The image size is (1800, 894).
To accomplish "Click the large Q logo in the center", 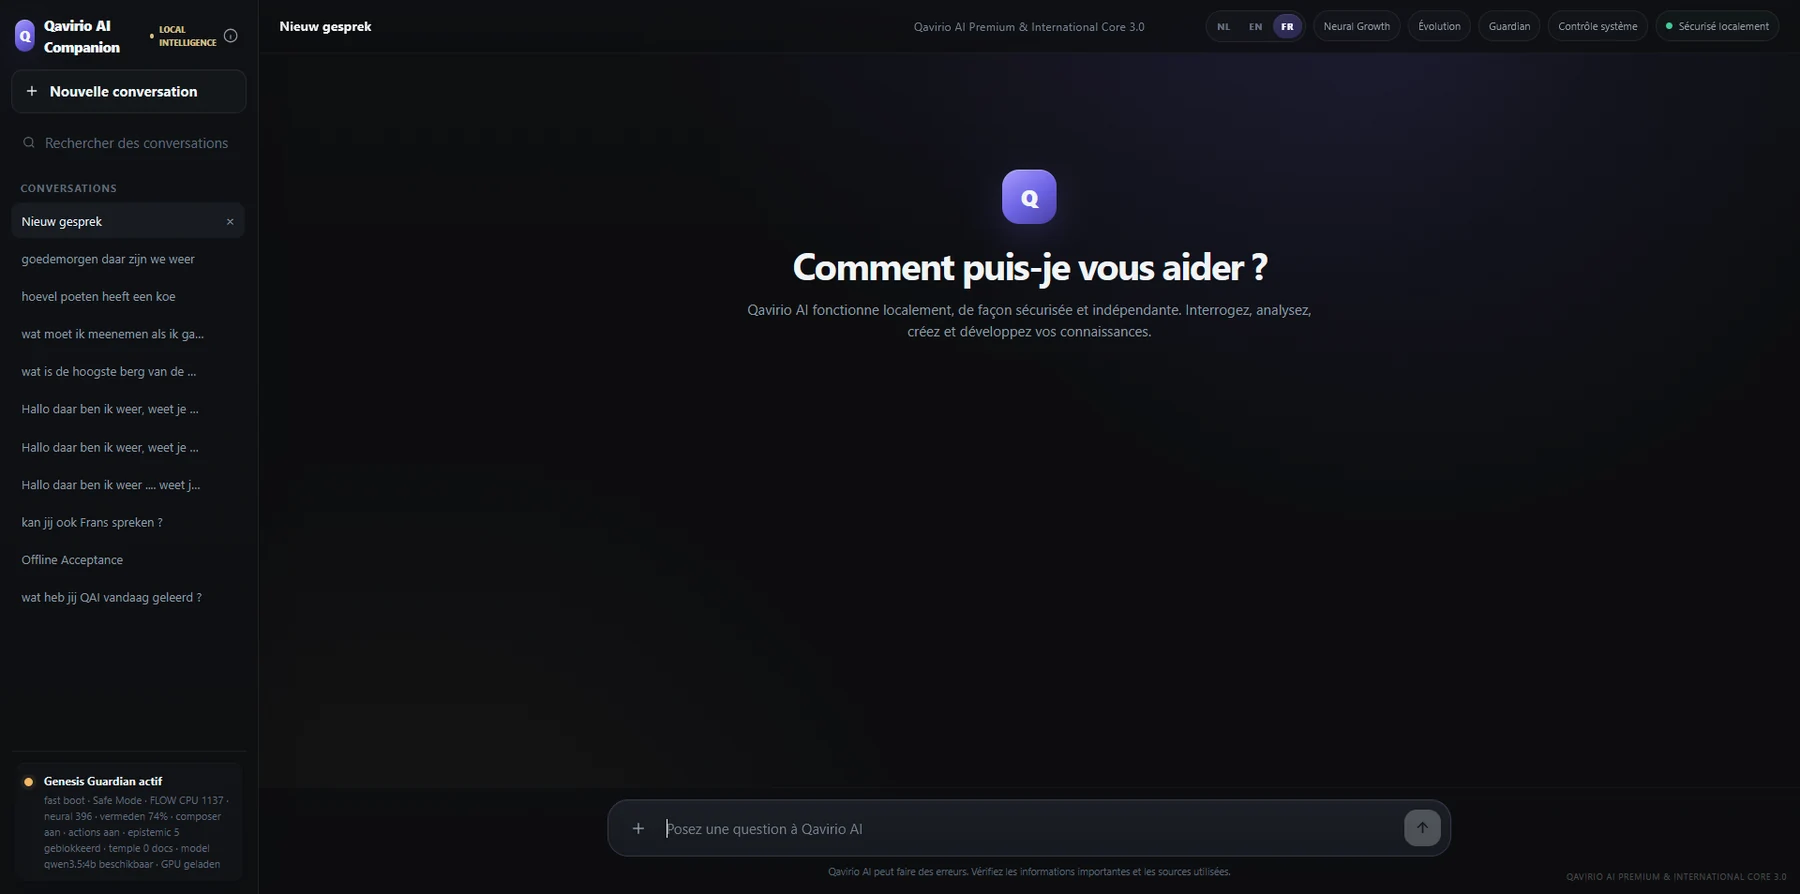I will 1029,197.
